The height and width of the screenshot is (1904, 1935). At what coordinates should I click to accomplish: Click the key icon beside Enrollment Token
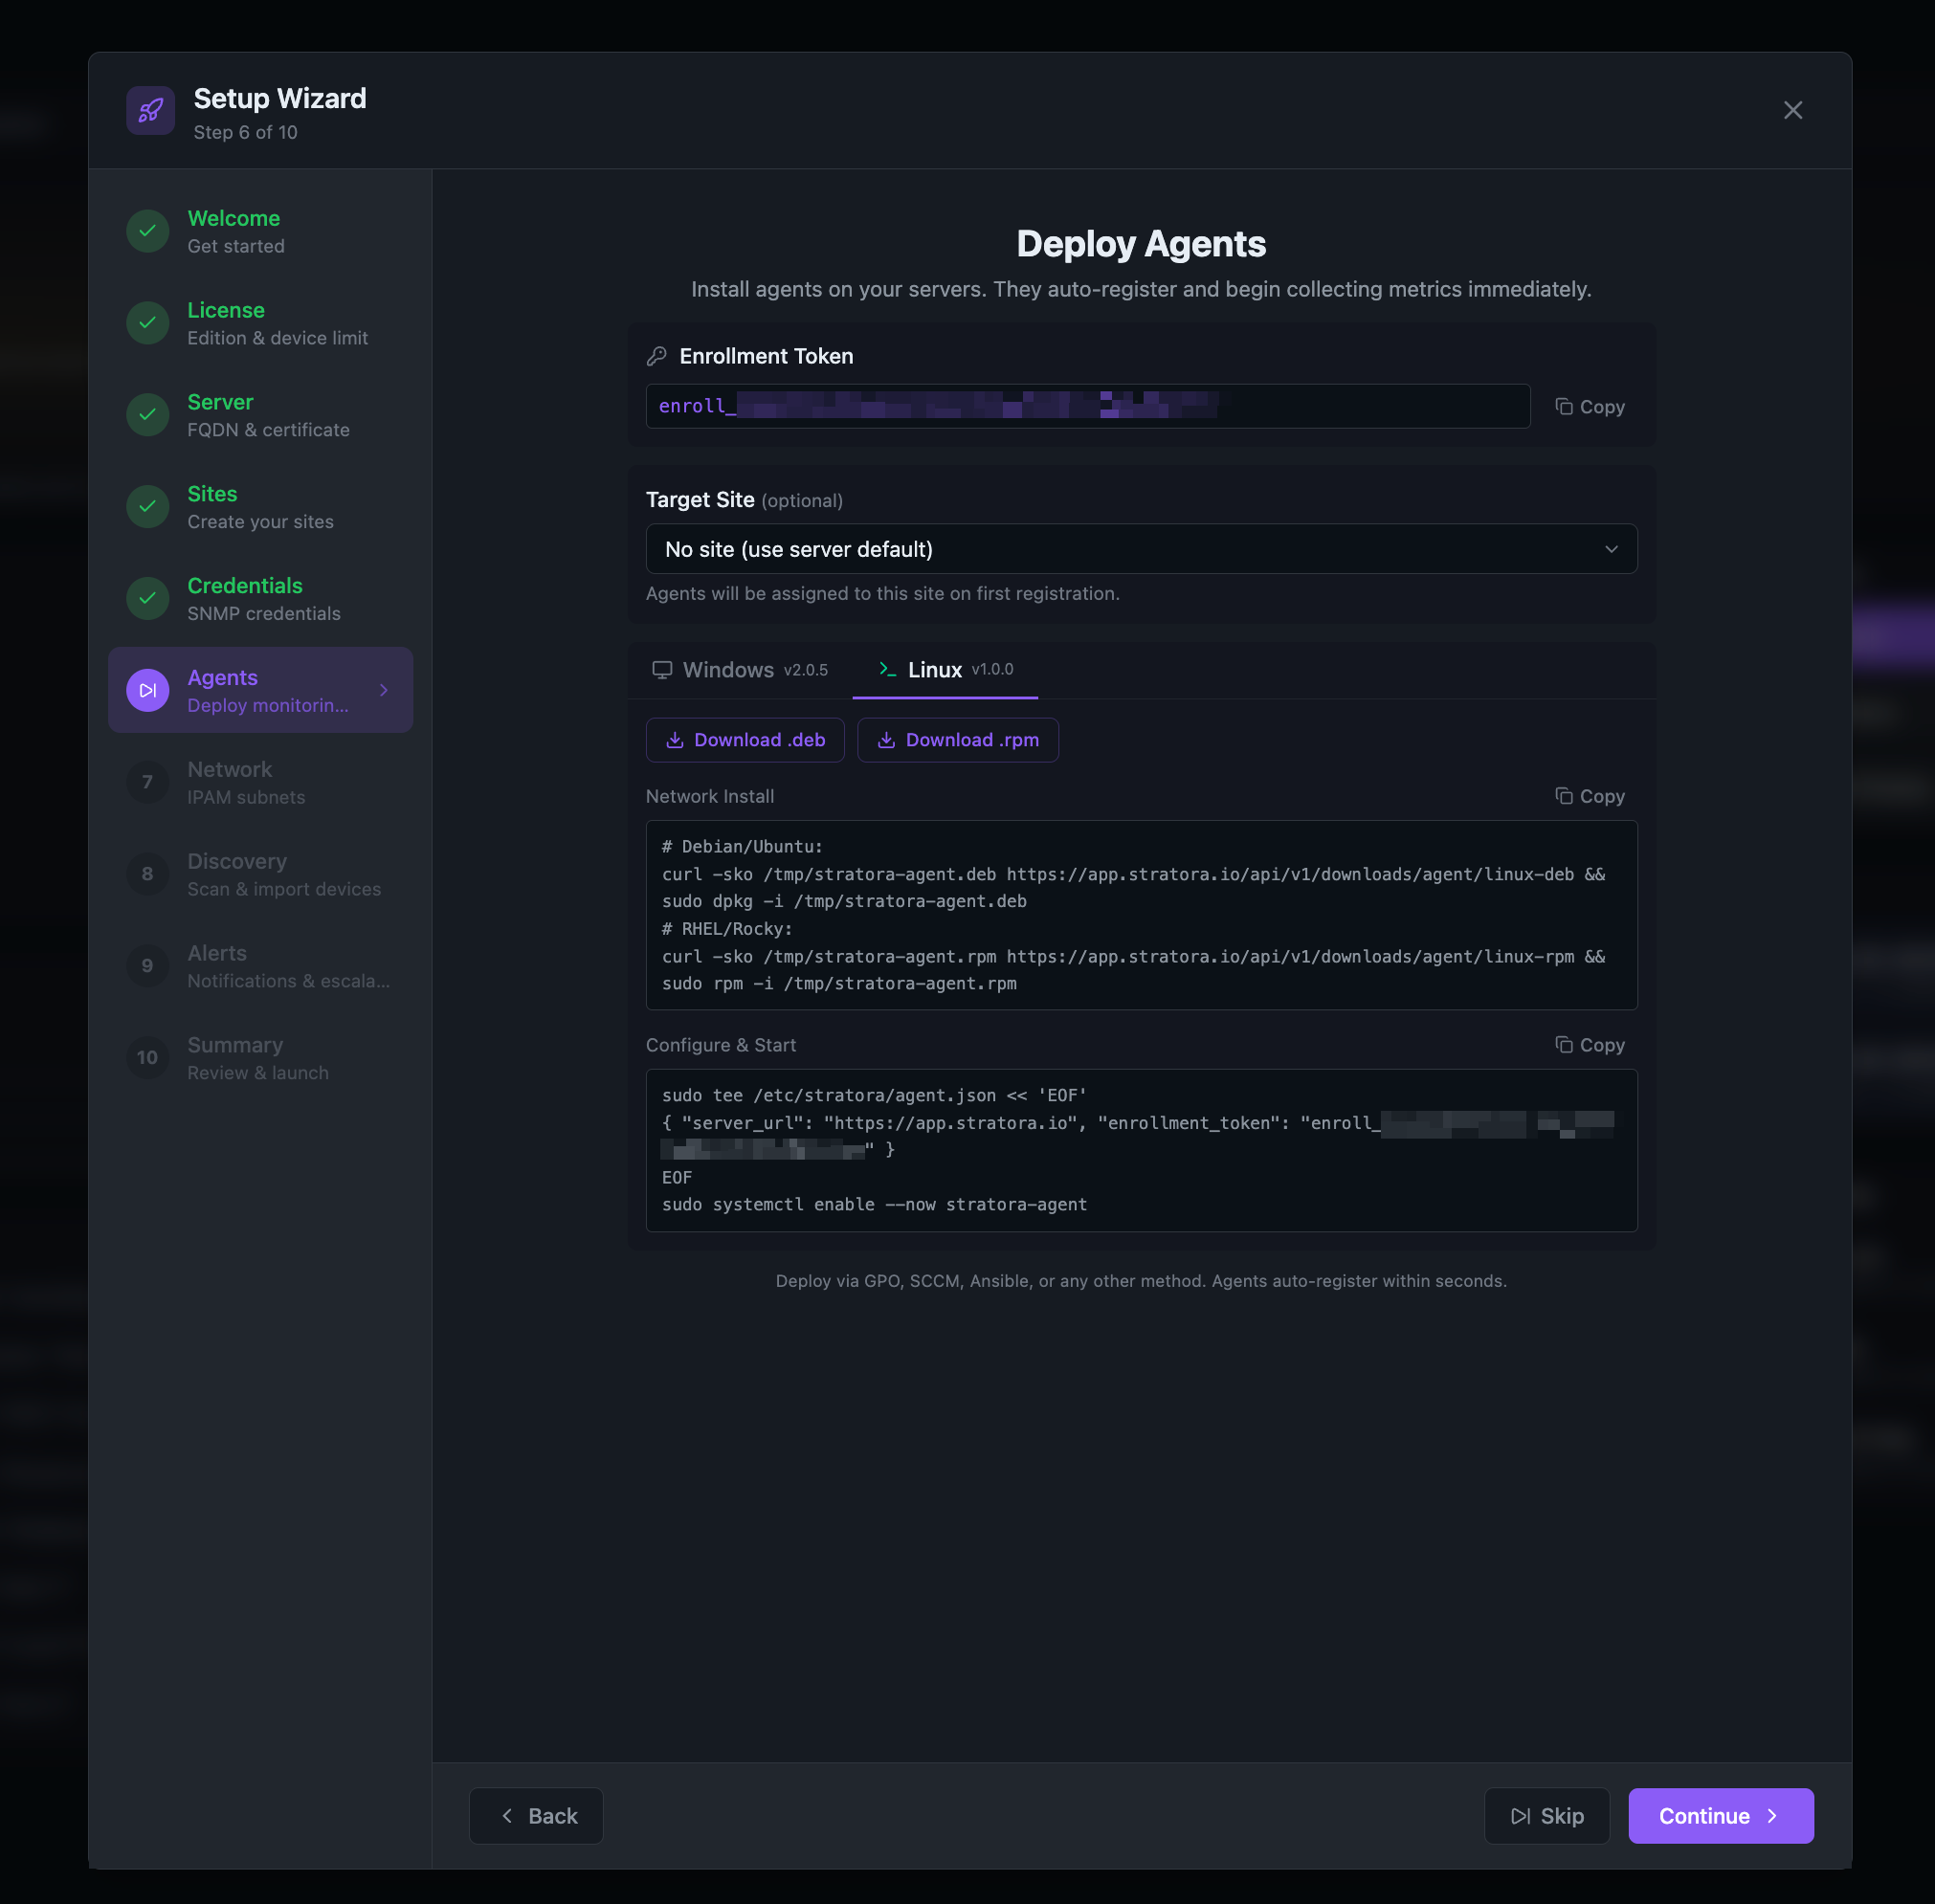659,355
